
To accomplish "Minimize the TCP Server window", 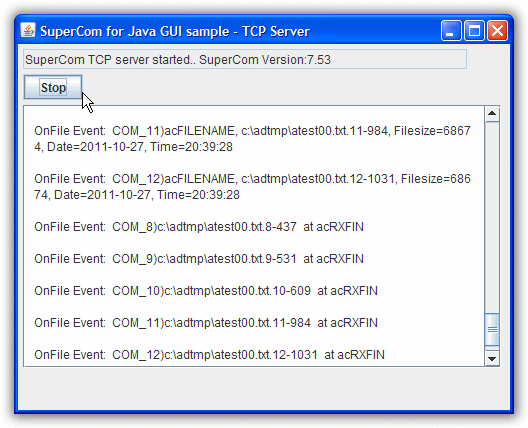I will (x=451, y=31).
